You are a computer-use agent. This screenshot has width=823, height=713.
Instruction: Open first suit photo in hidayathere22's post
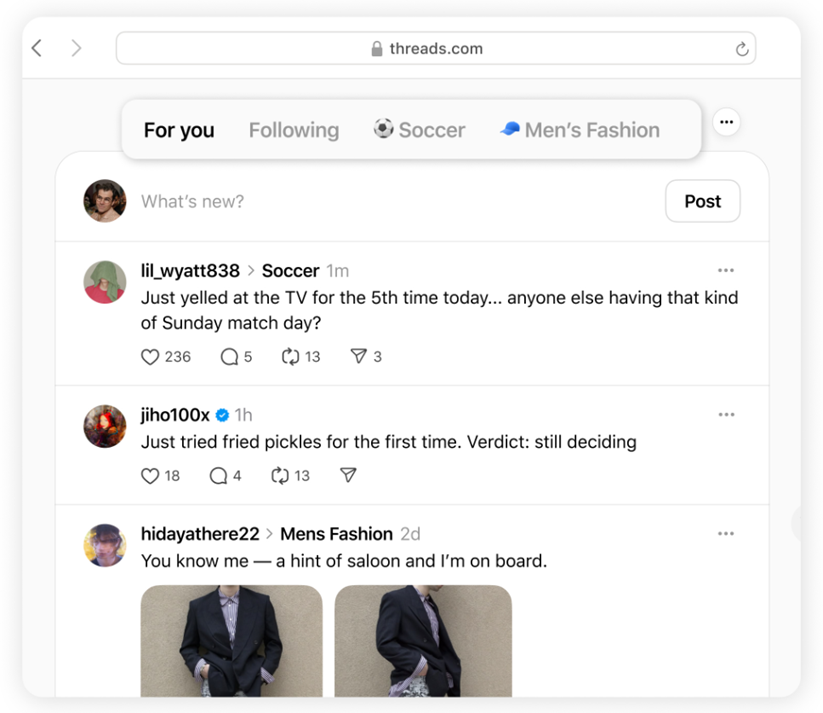click(231, 640)
